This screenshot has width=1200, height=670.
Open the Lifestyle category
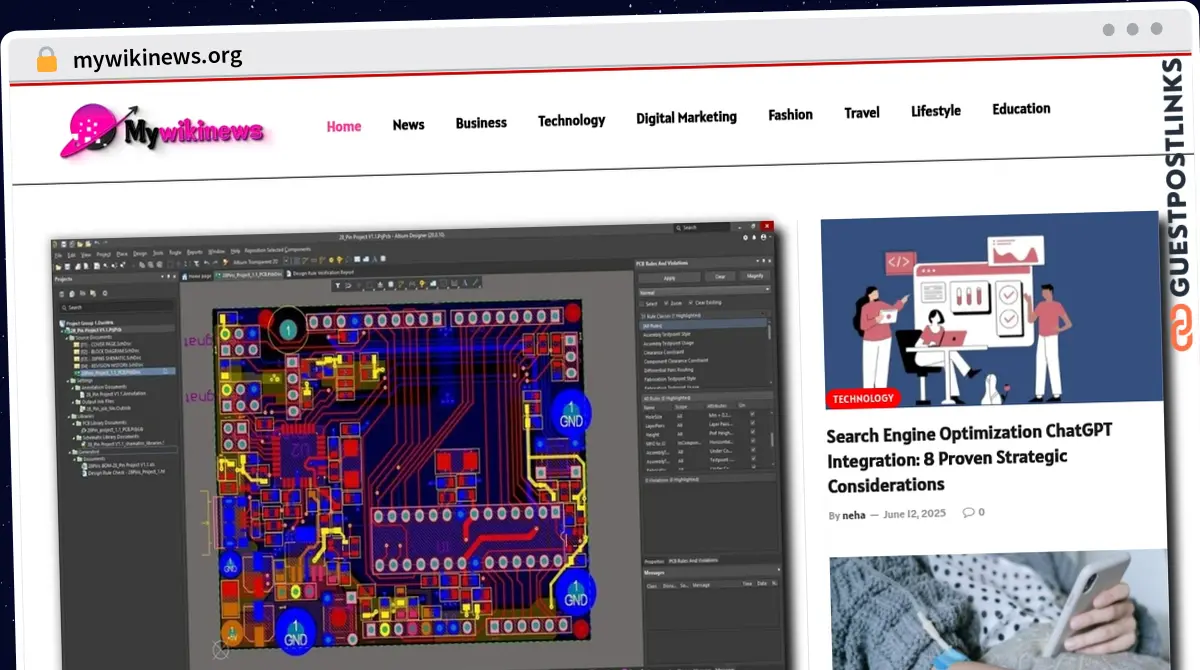[x=935, y=111]
